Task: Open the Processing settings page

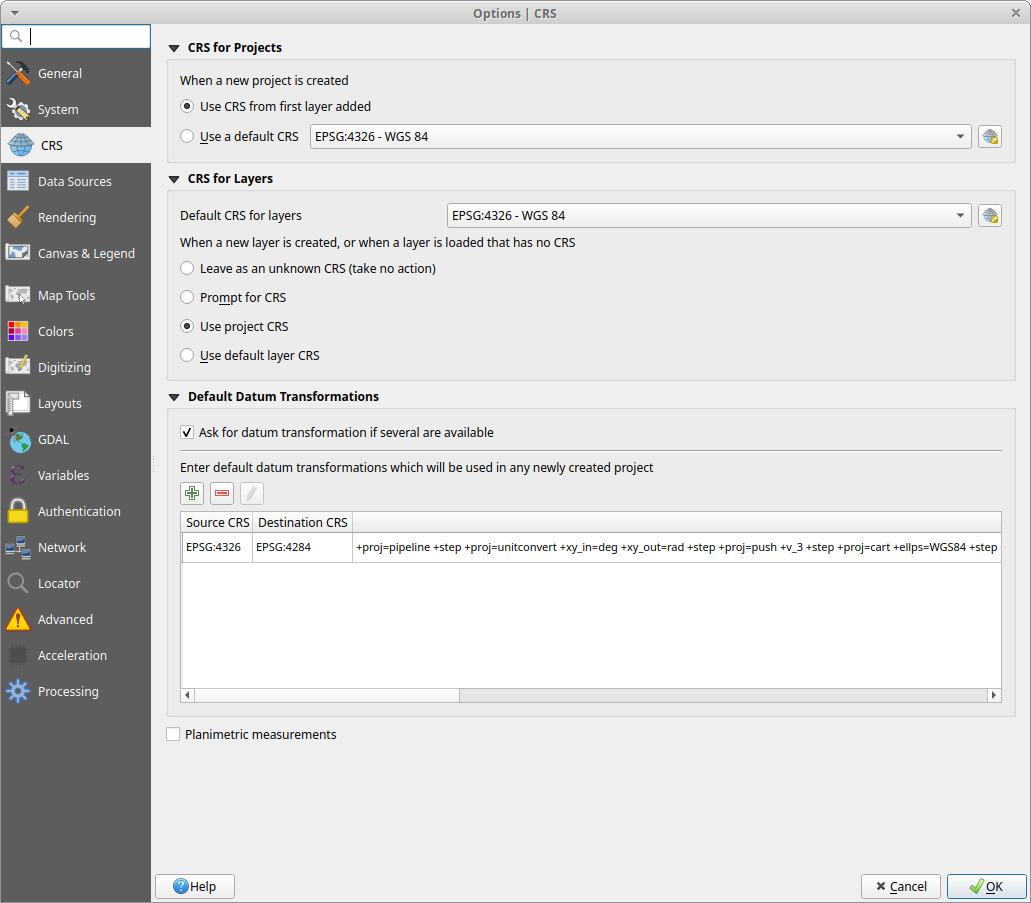Action: (x=67, y=691)
